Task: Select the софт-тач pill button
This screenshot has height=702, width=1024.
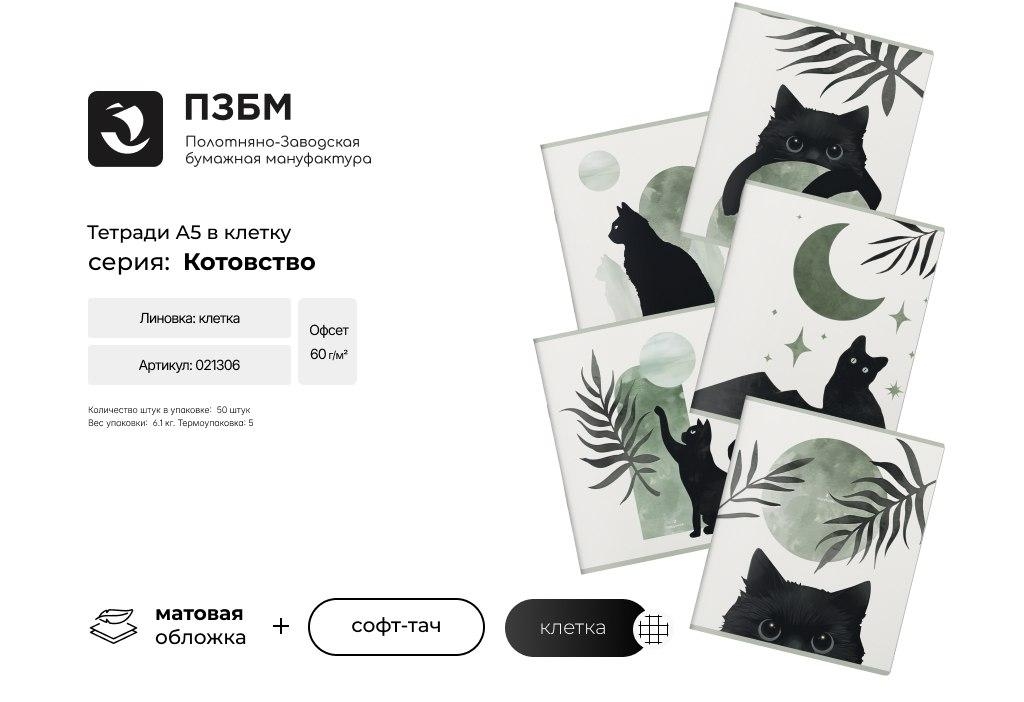Action: tap(396, 626)
